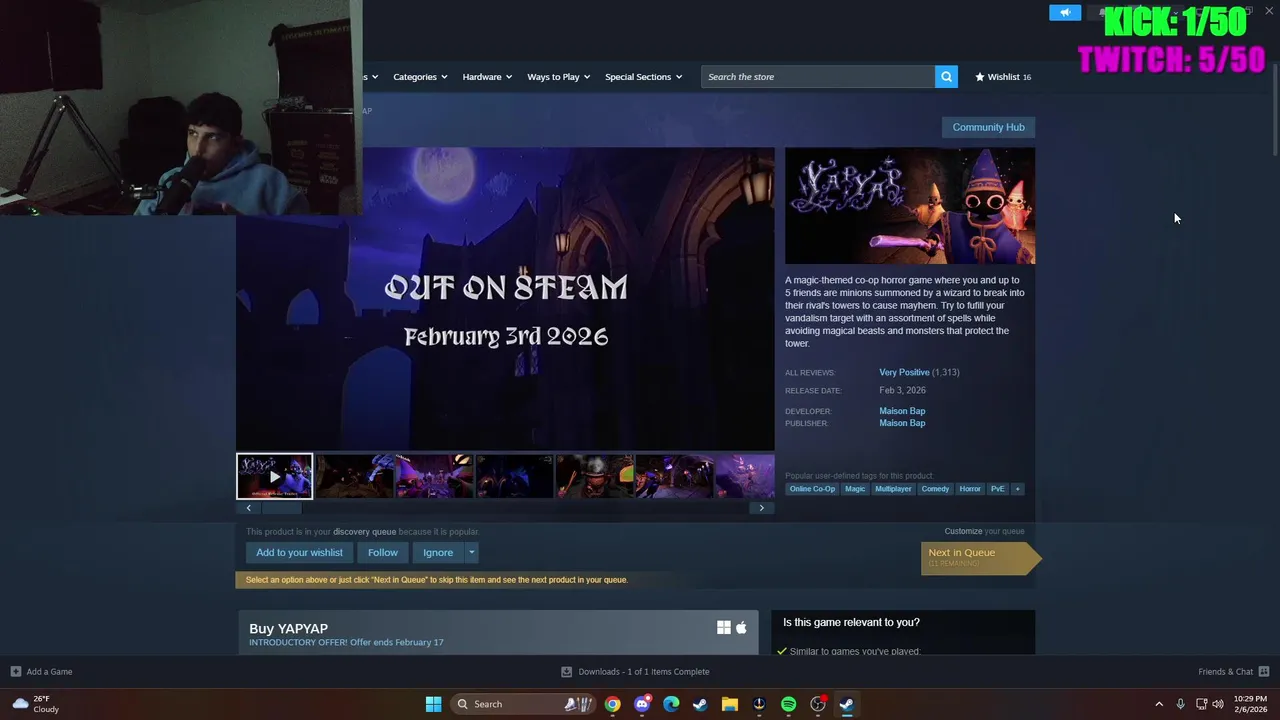Viewport: 1280px width, 720px height.
Task: Open Microsoft Edge from the taskbar
Action: (671, 704)
